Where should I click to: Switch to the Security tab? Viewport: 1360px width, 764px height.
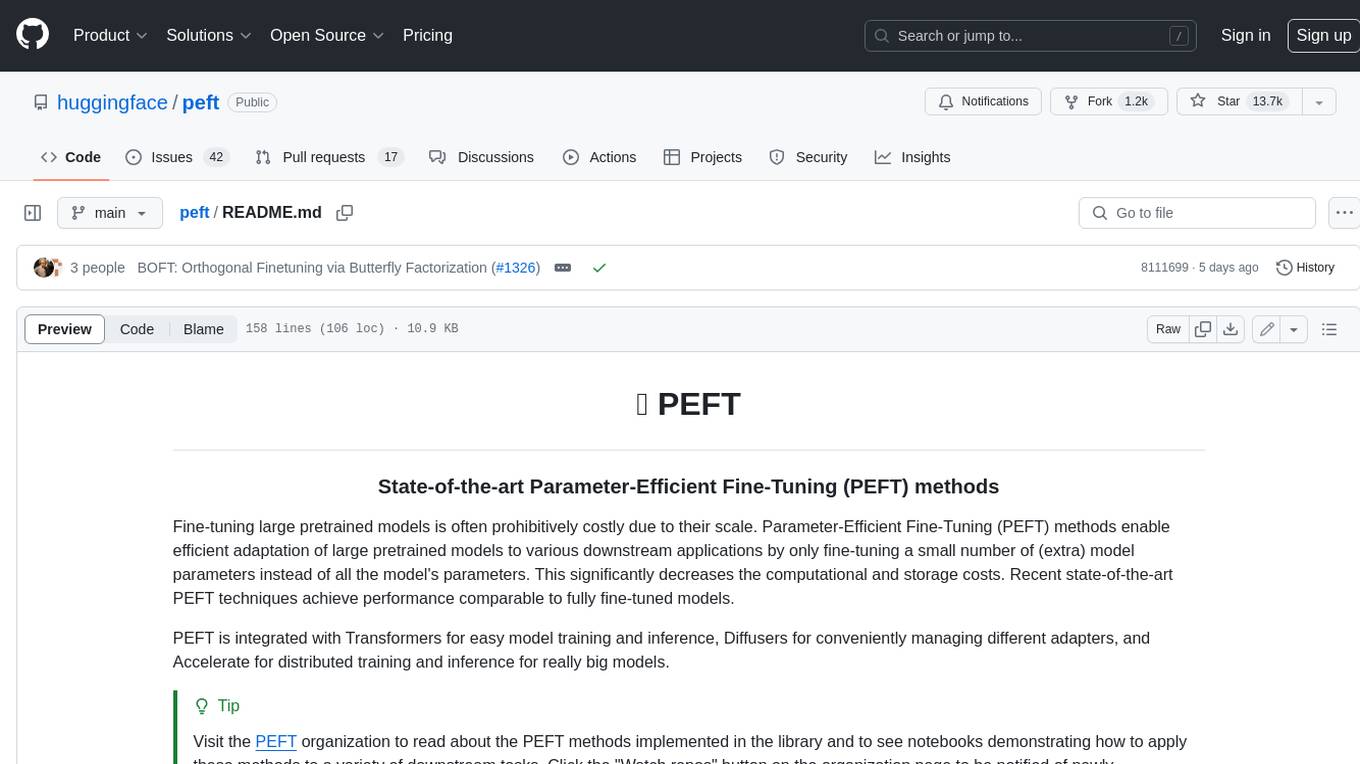808,157
